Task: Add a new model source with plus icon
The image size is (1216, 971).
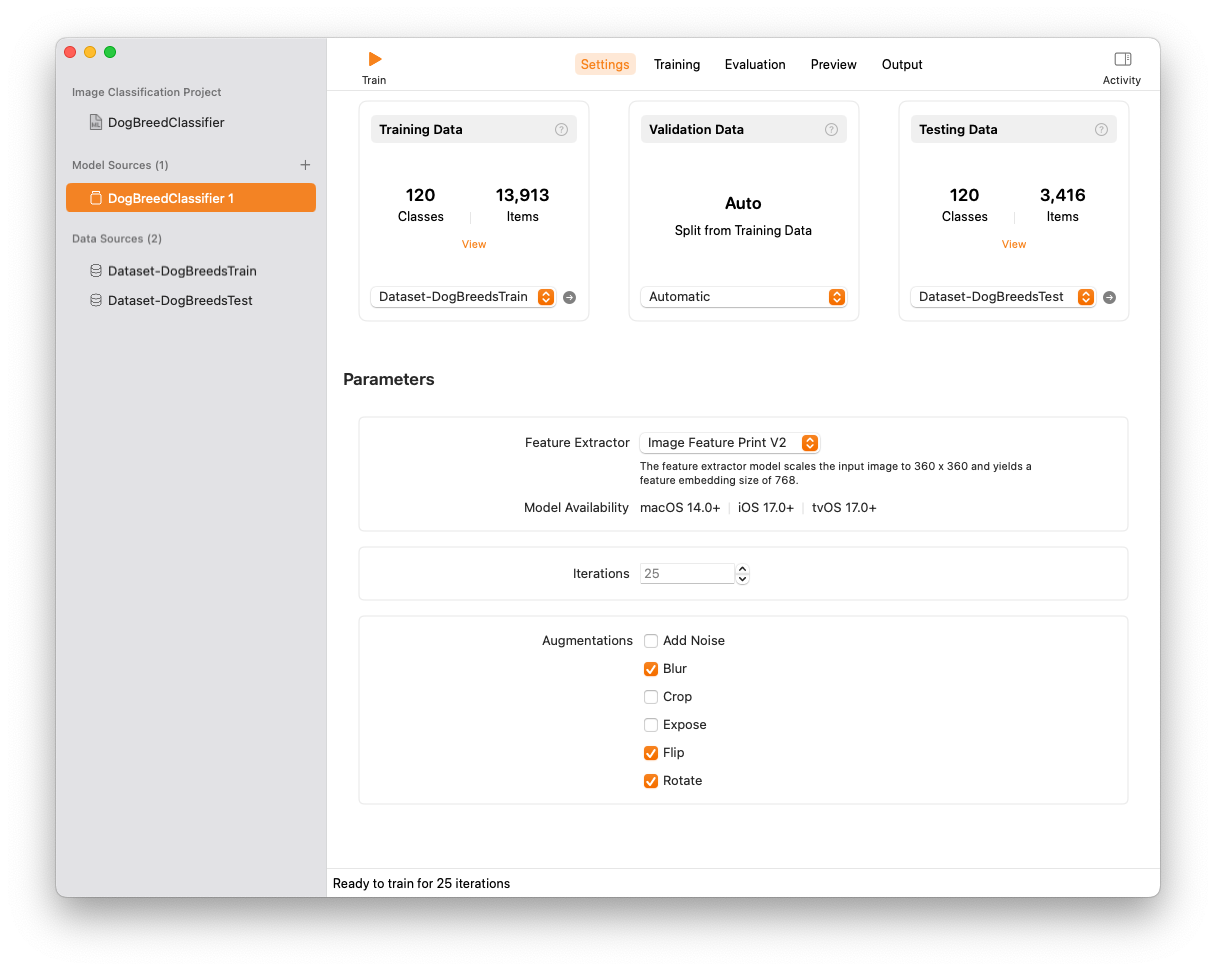Action: click(305, 165)
